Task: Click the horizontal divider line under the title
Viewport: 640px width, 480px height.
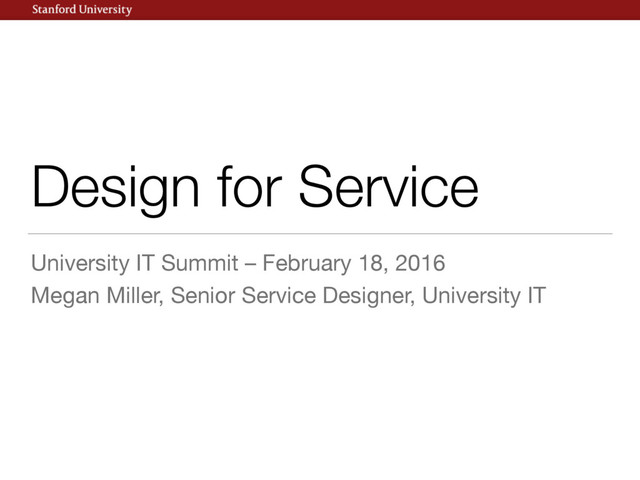Action: [x=320, y=234]
